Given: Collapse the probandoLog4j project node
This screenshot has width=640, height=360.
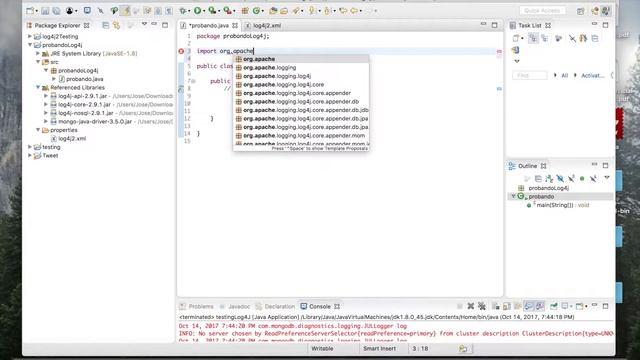Looking at the screenshot, I should tap(30, 45).
